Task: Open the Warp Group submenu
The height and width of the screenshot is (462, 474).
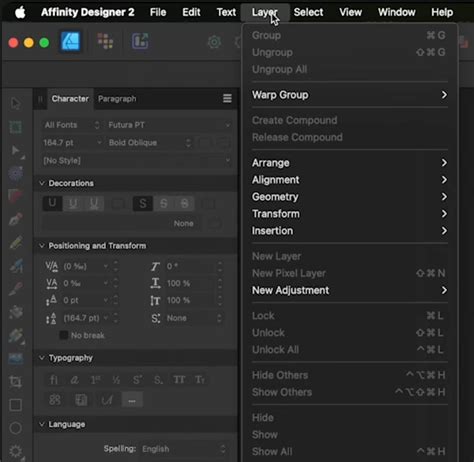Action: [x=349, y=95]
